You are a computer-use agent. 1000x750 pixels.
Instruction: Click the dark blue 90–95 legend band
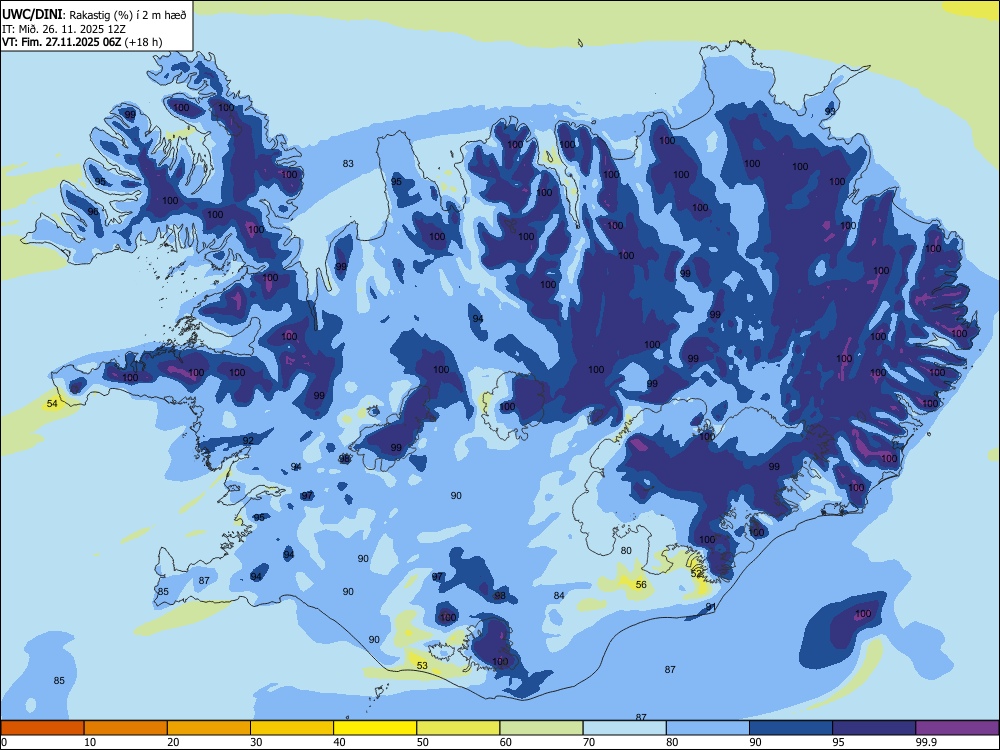click(791, 728)
